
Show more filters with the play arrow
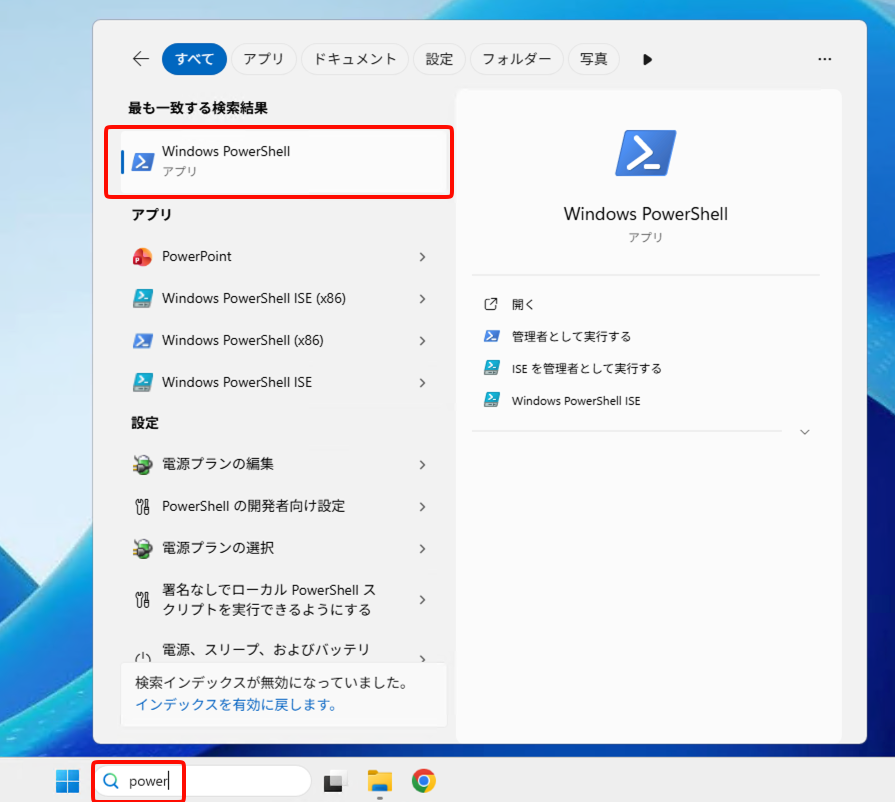(x=647, y=59)
